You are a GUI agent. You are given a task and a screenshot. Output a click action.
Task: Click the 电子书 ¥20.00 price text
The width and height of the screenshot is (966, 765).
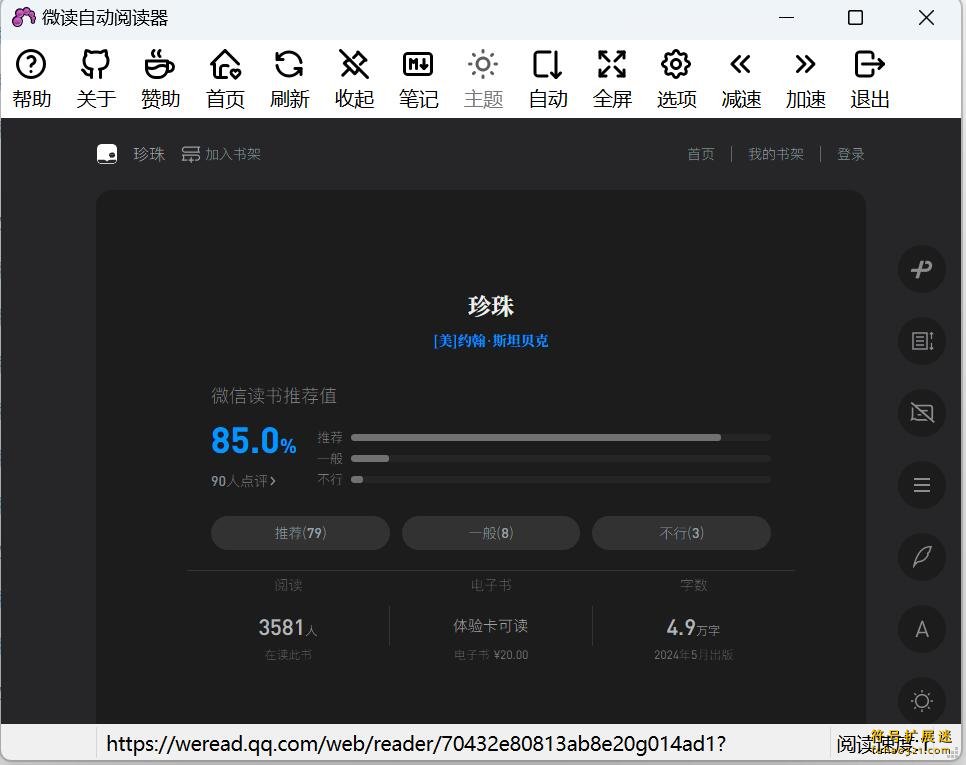pos(490,655)
